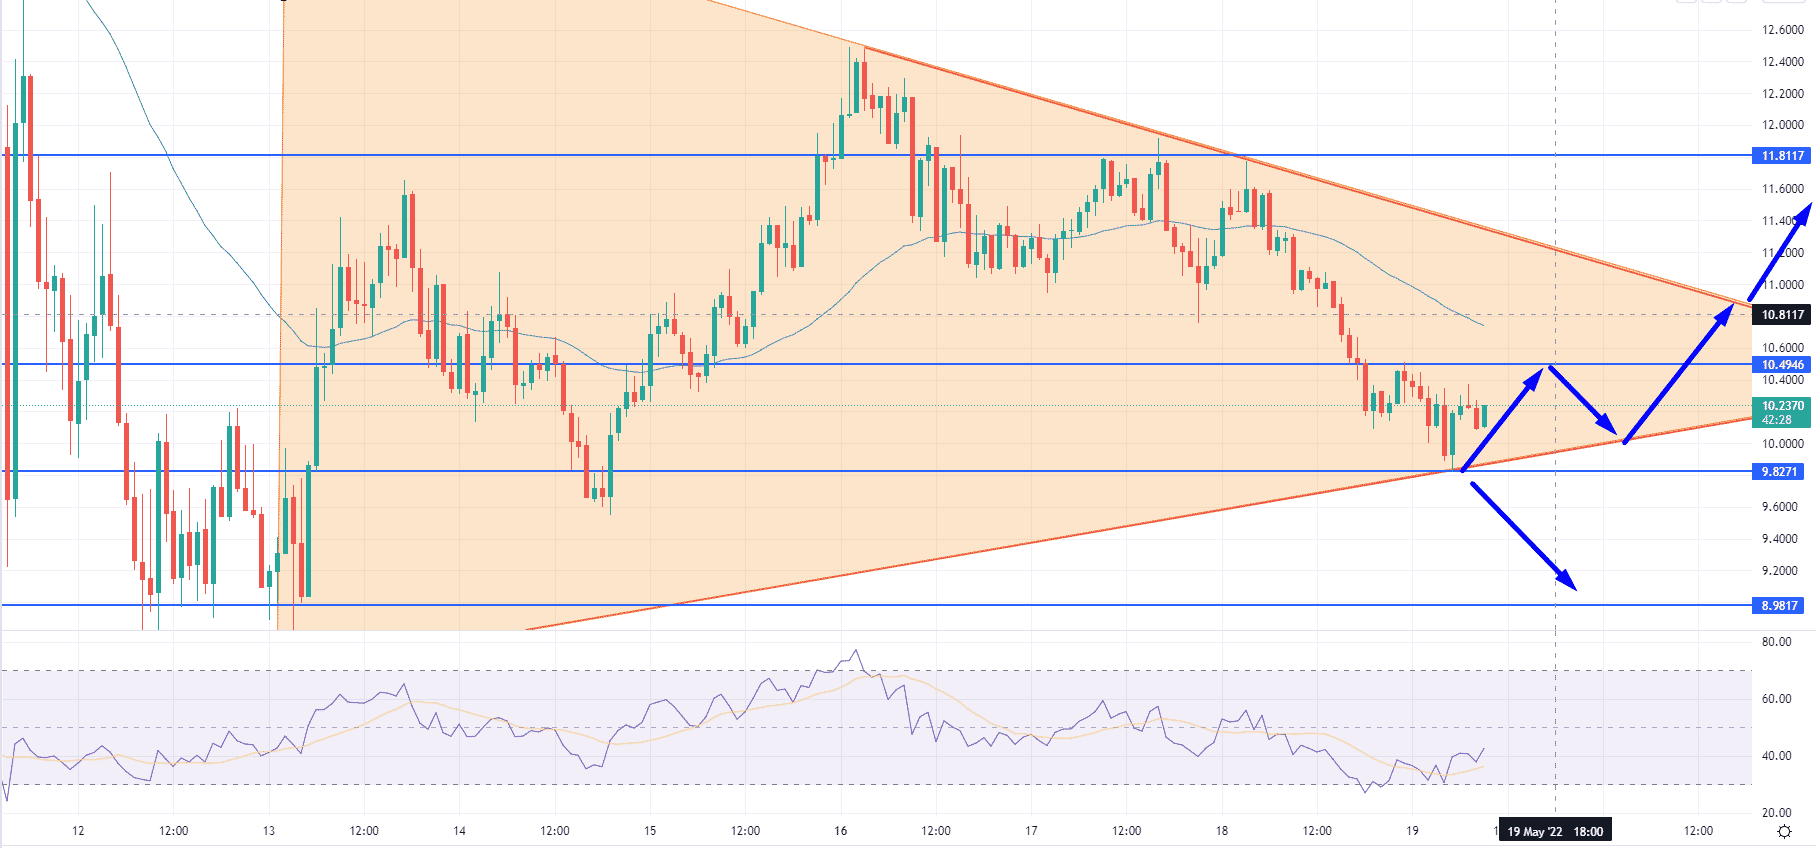This screenshot has height=848, width=1816.
Task: Click the RSI 80.00 scale value
Action: pyautogui.click(x=1776, y=642)
